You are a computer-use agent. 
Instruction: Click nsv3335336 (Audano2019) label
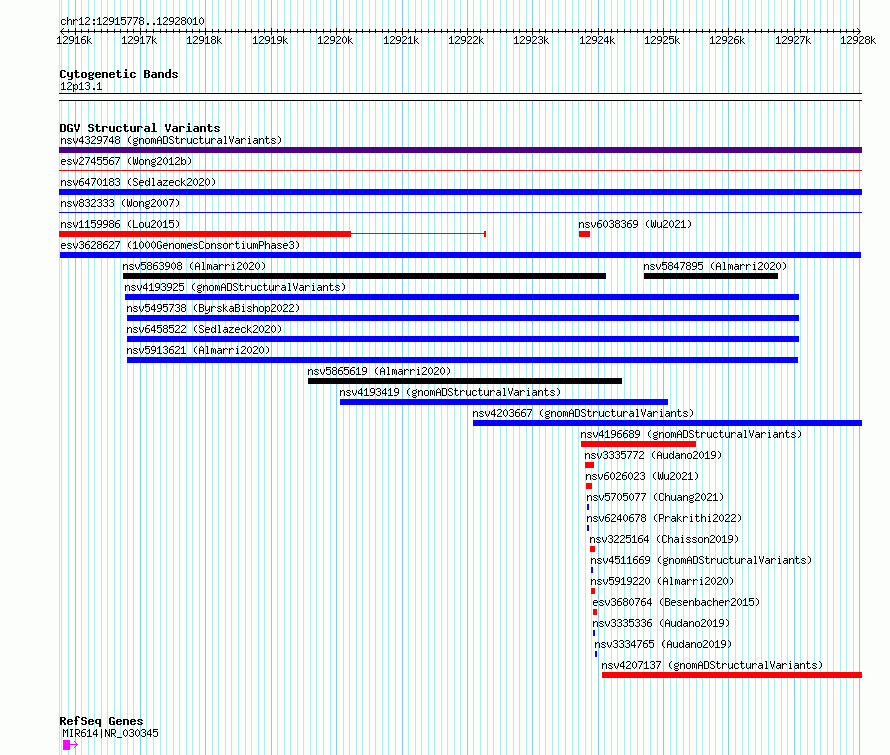click(x=661, y=623)
